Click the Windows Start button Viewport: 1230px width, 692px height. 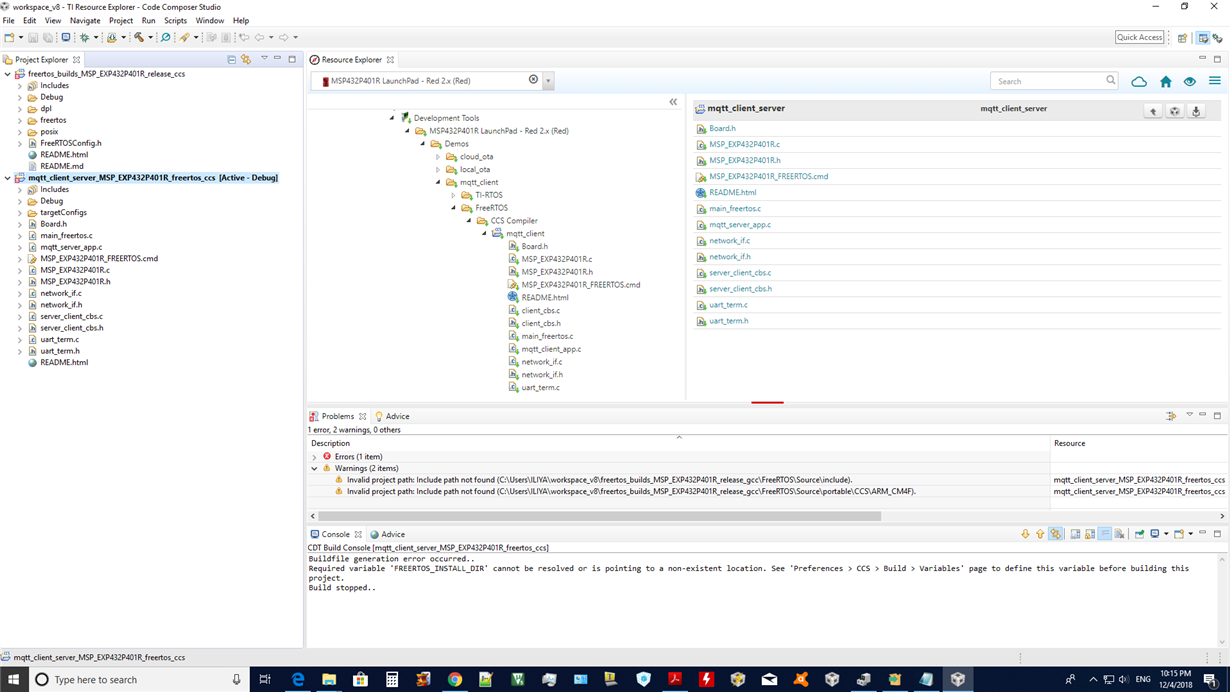coord(13,679)
